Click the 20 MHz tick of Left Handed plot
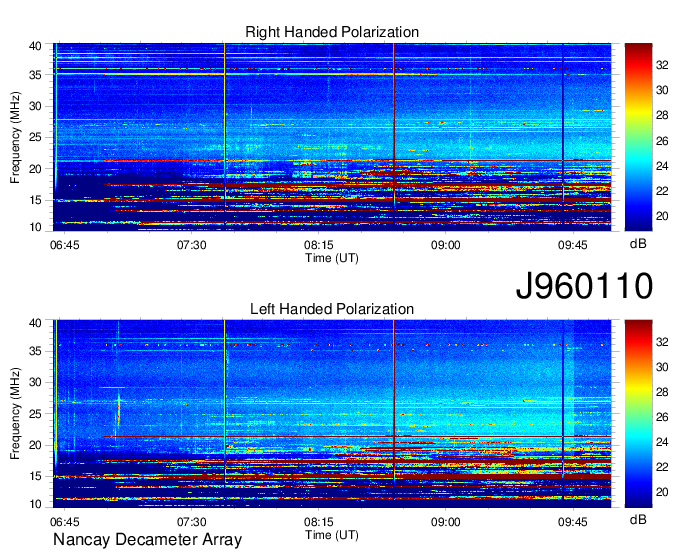 [35, 445]
